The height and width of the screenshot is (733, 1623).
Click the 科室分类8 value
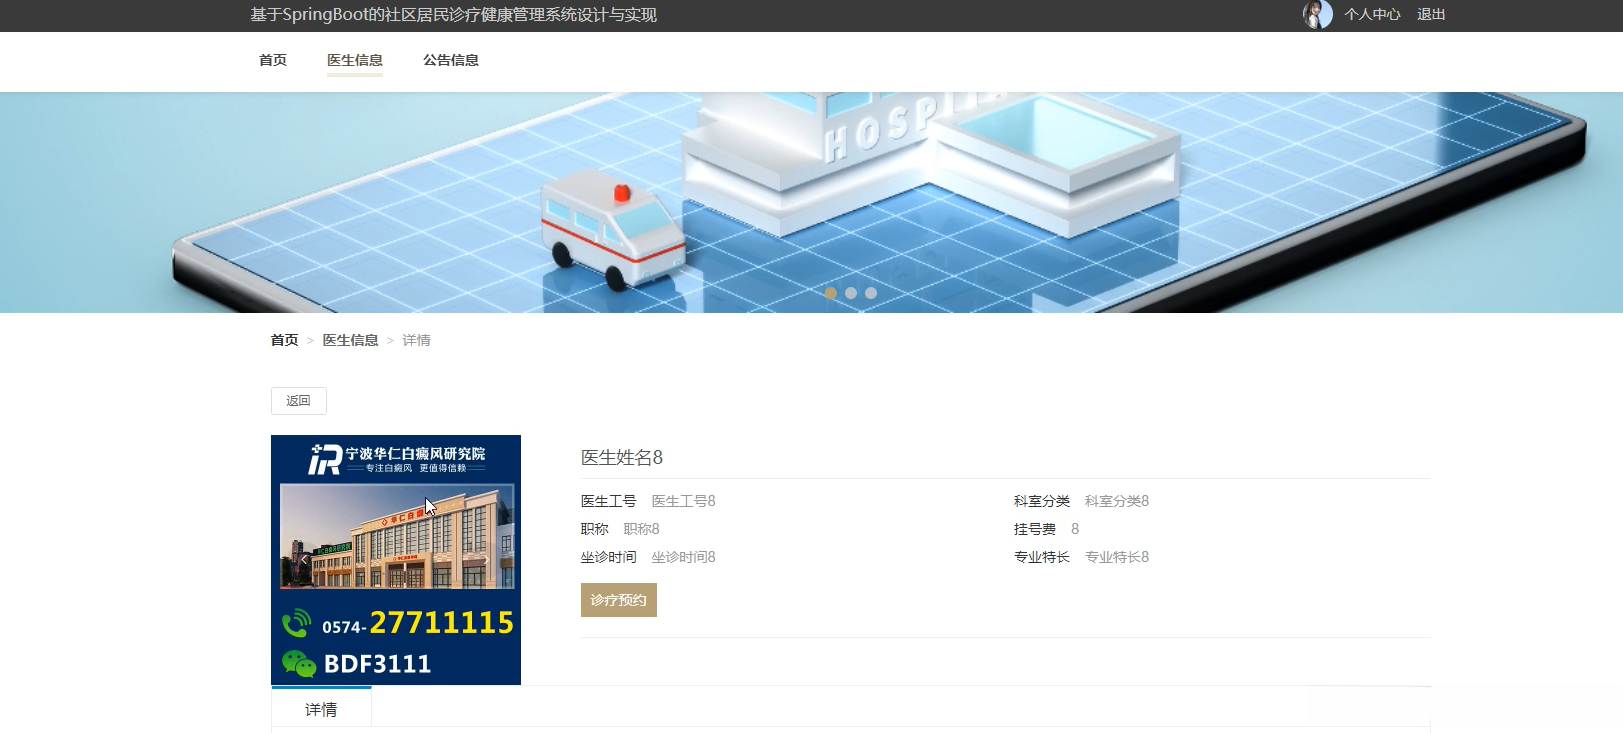(x=1117, y=501)
